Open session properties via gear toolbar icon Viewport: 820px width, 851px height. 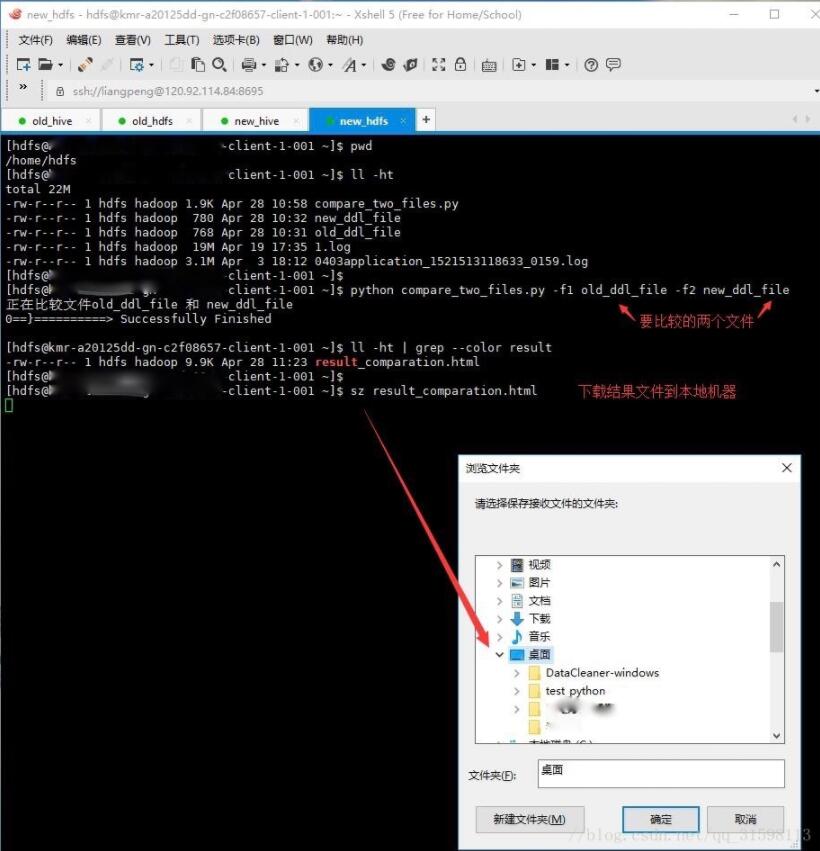(137, 64)
